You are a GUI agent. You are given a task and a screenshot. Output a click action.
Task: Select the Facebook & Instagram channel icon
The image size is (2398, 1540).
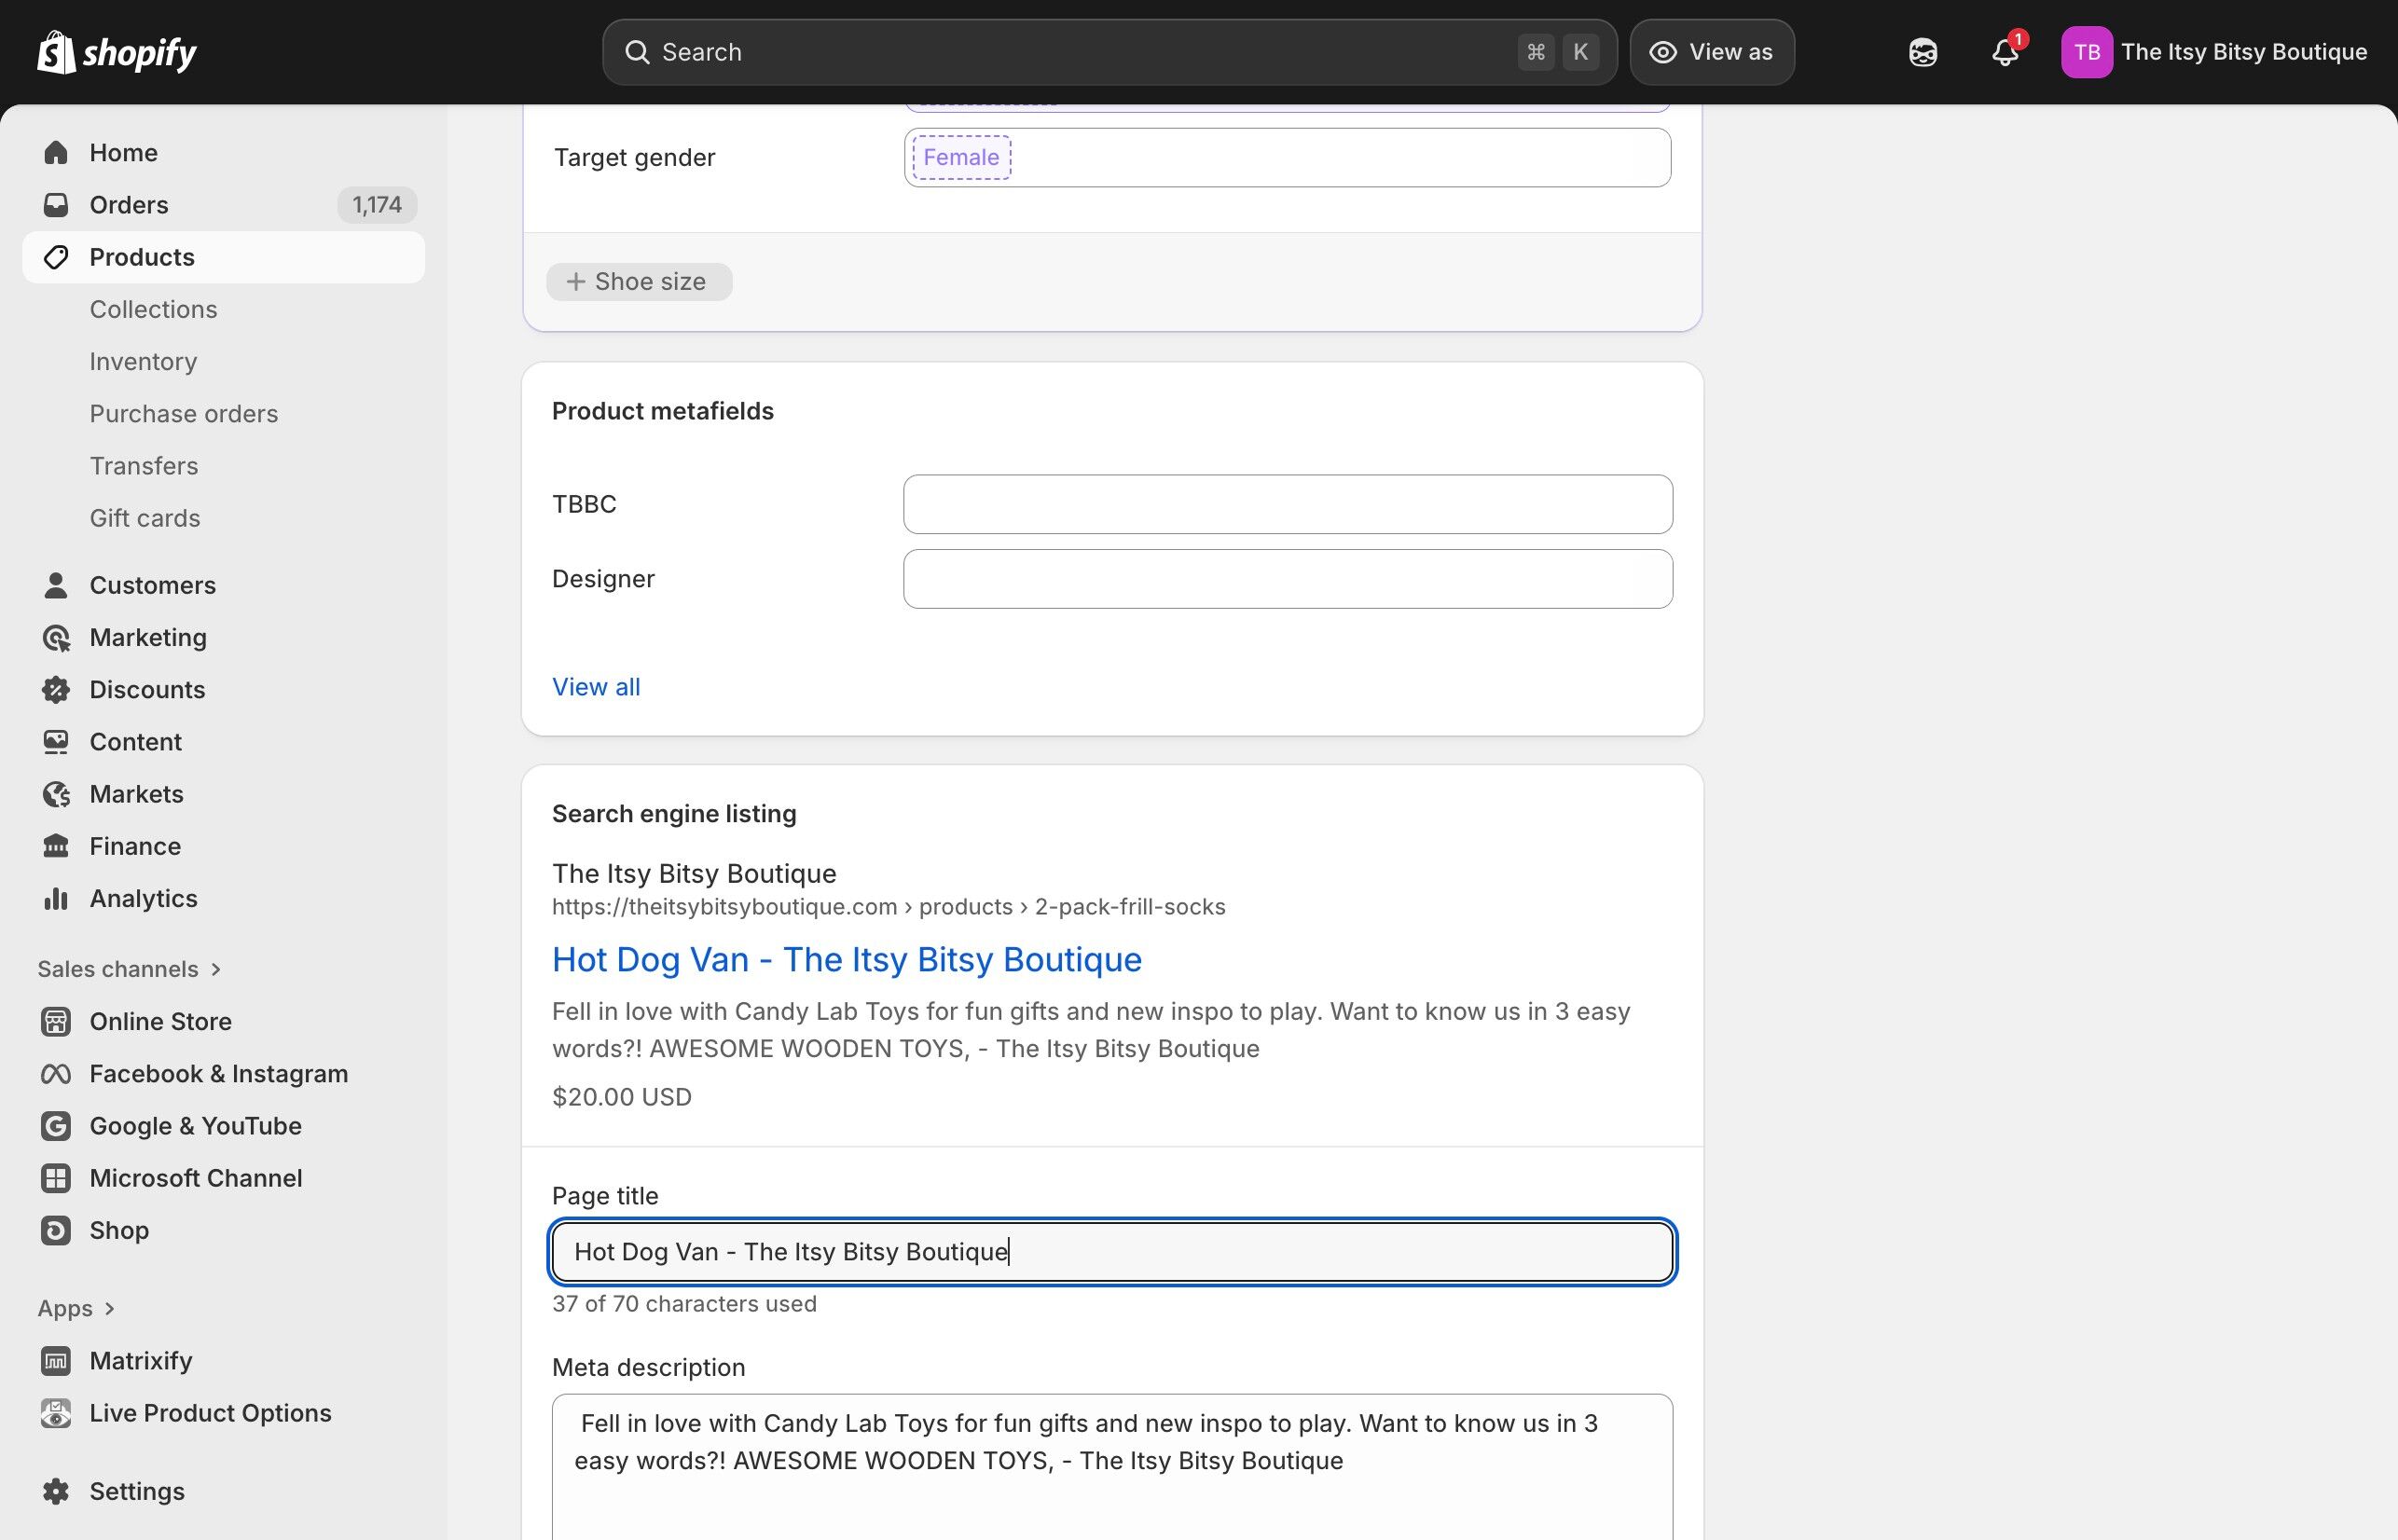point(56,1073)
